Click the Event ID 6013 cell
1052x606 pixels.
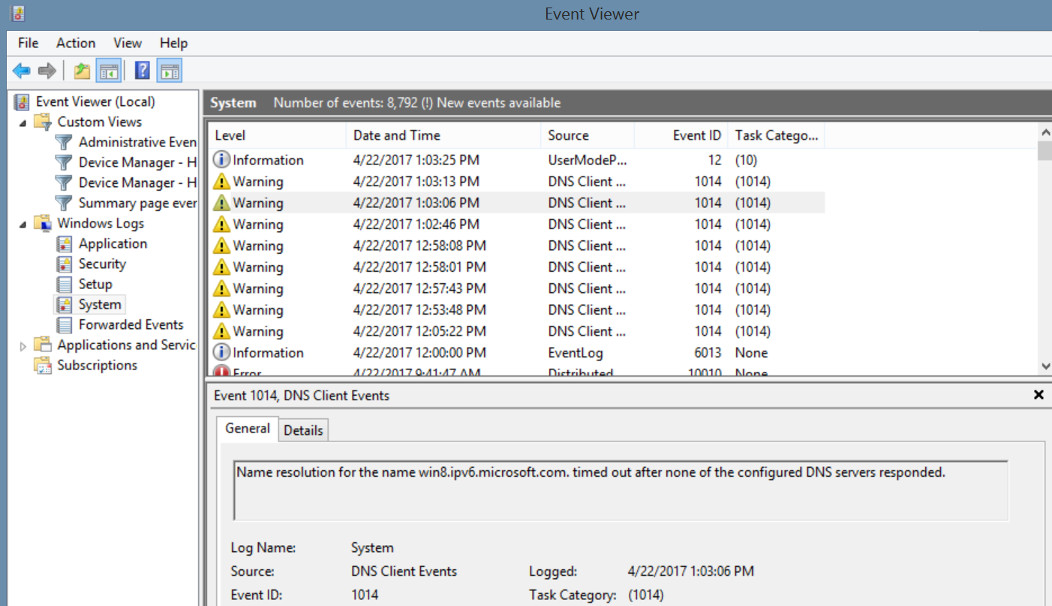tap(707, 352)
